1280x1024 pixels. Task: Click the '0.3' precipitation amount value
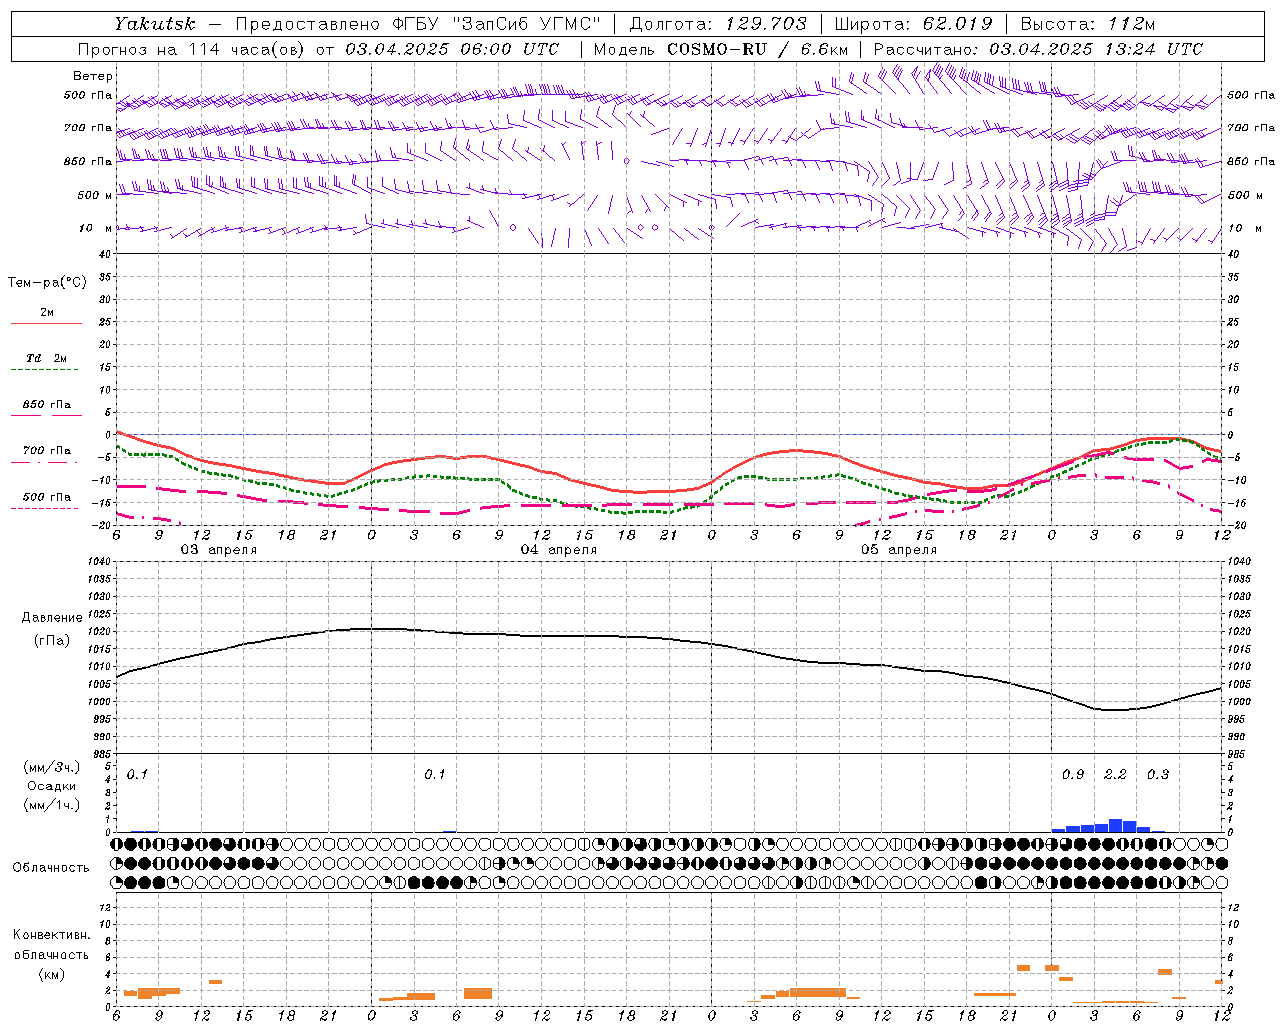click(x=1158, y=775)
